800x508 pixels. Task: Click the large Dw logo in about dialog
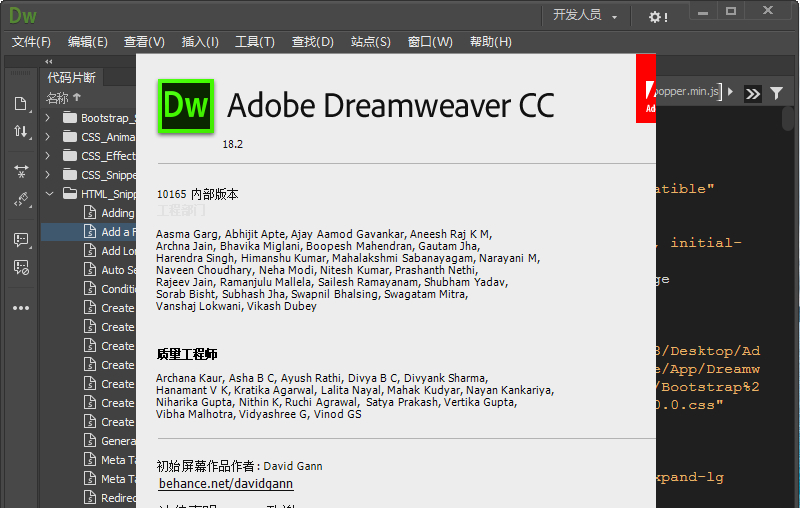point(186,106)
